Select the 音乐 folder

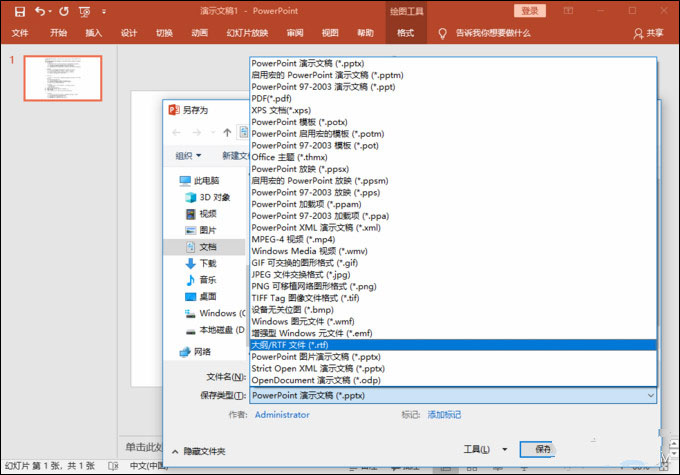pos(201,280)
